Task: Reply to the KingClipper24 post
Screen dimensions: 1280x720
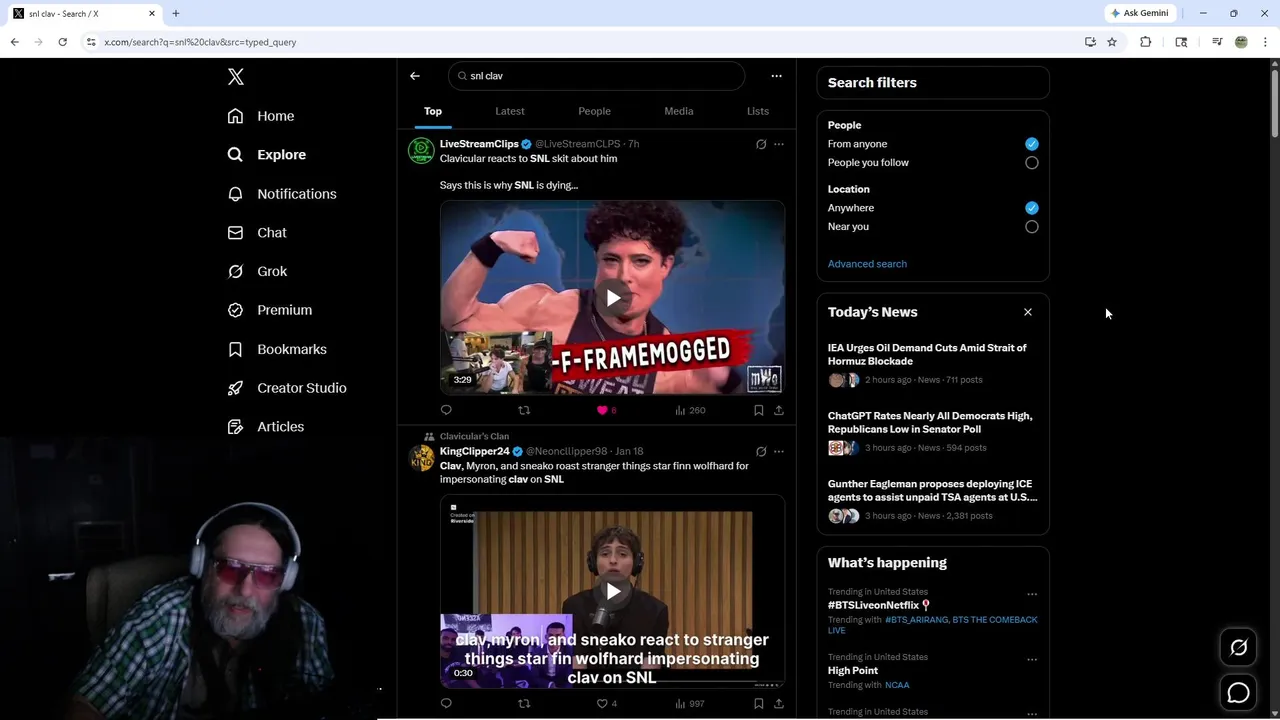Action: [446, 704]
